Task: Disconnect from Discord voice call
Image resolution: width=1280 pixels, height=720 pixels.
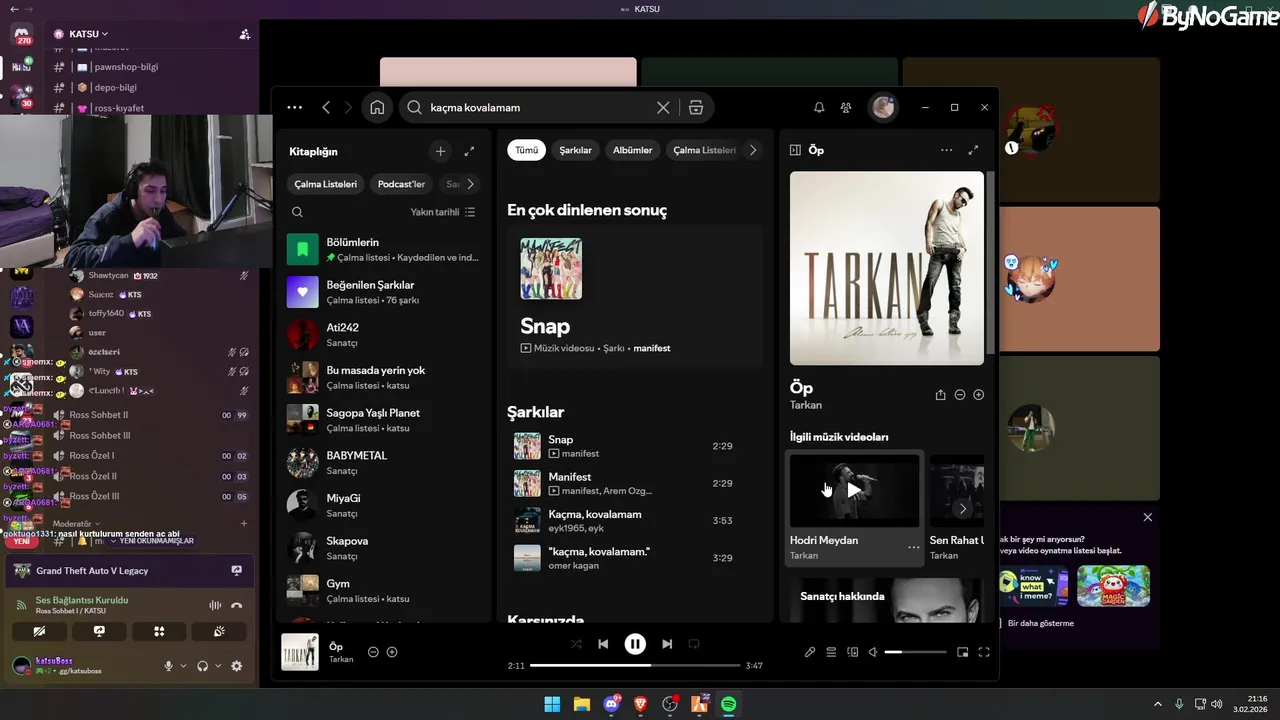Action: (x=237, y=605)
